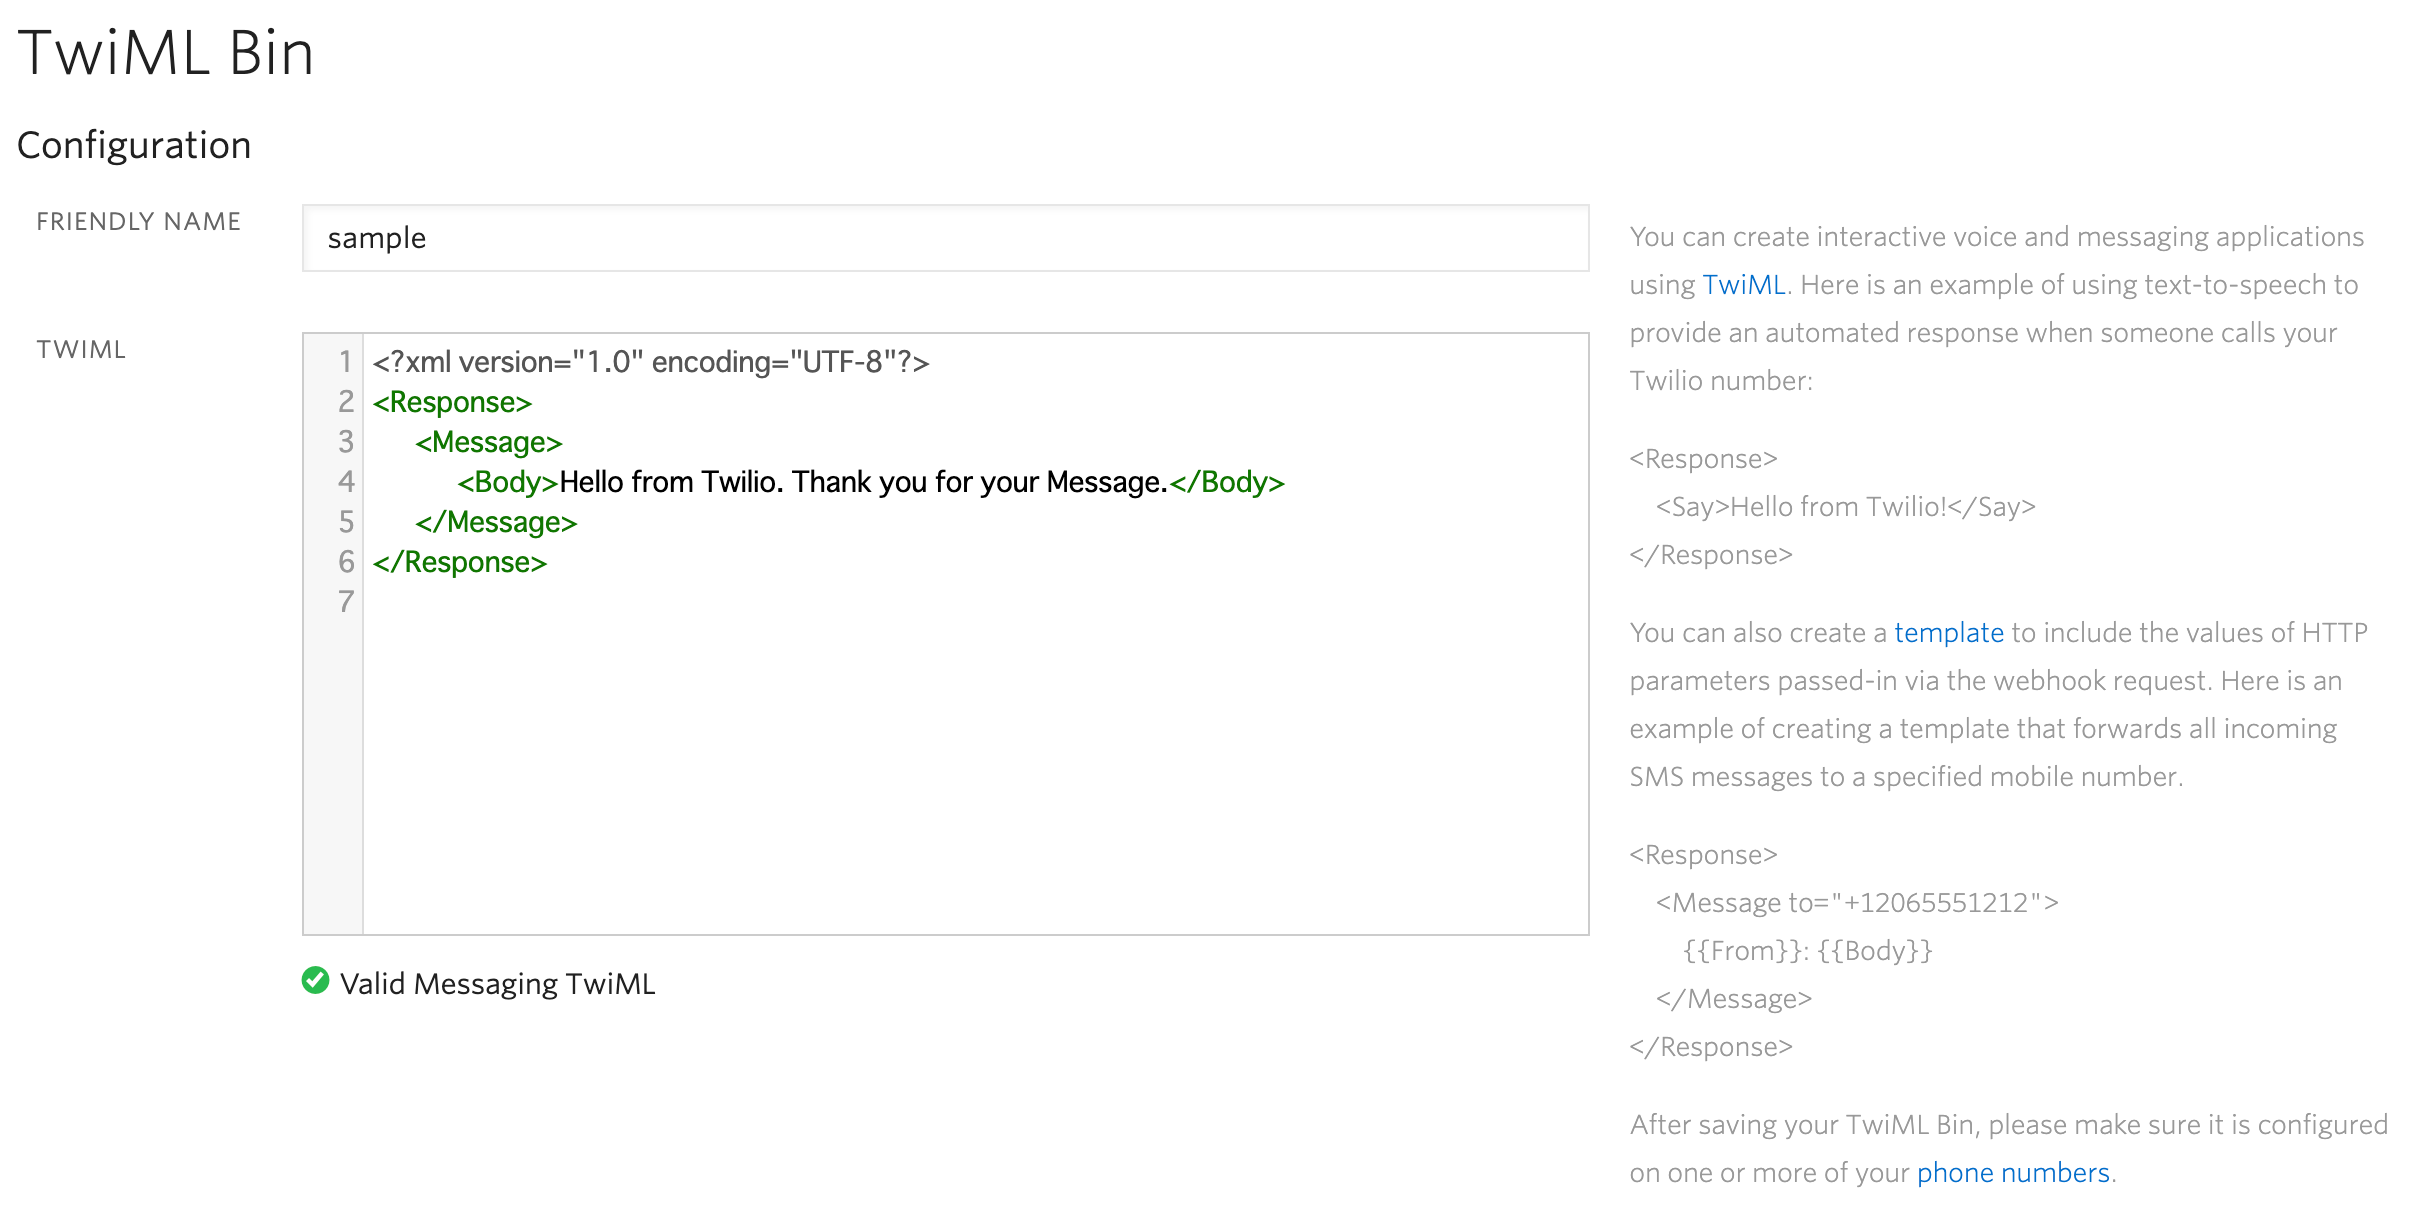Click the closing Response tag in editor

(460, 562)
